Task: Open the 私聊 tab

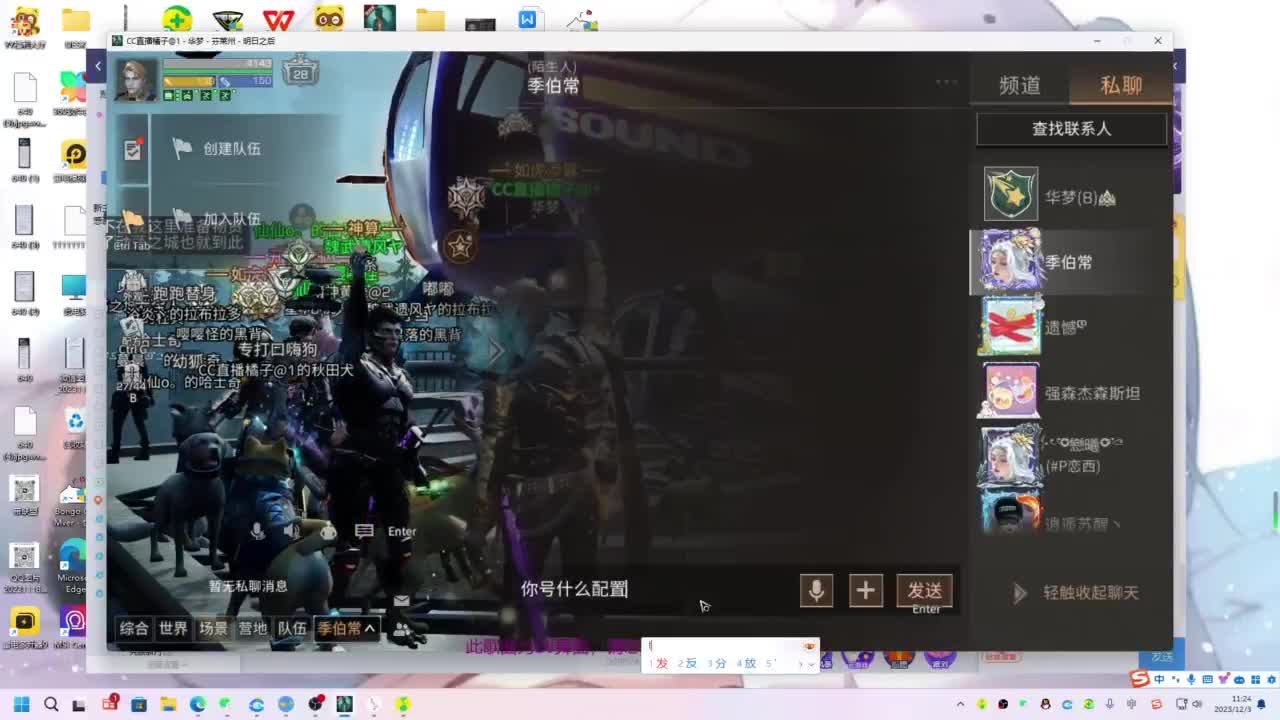Action: pos(1121,86)
